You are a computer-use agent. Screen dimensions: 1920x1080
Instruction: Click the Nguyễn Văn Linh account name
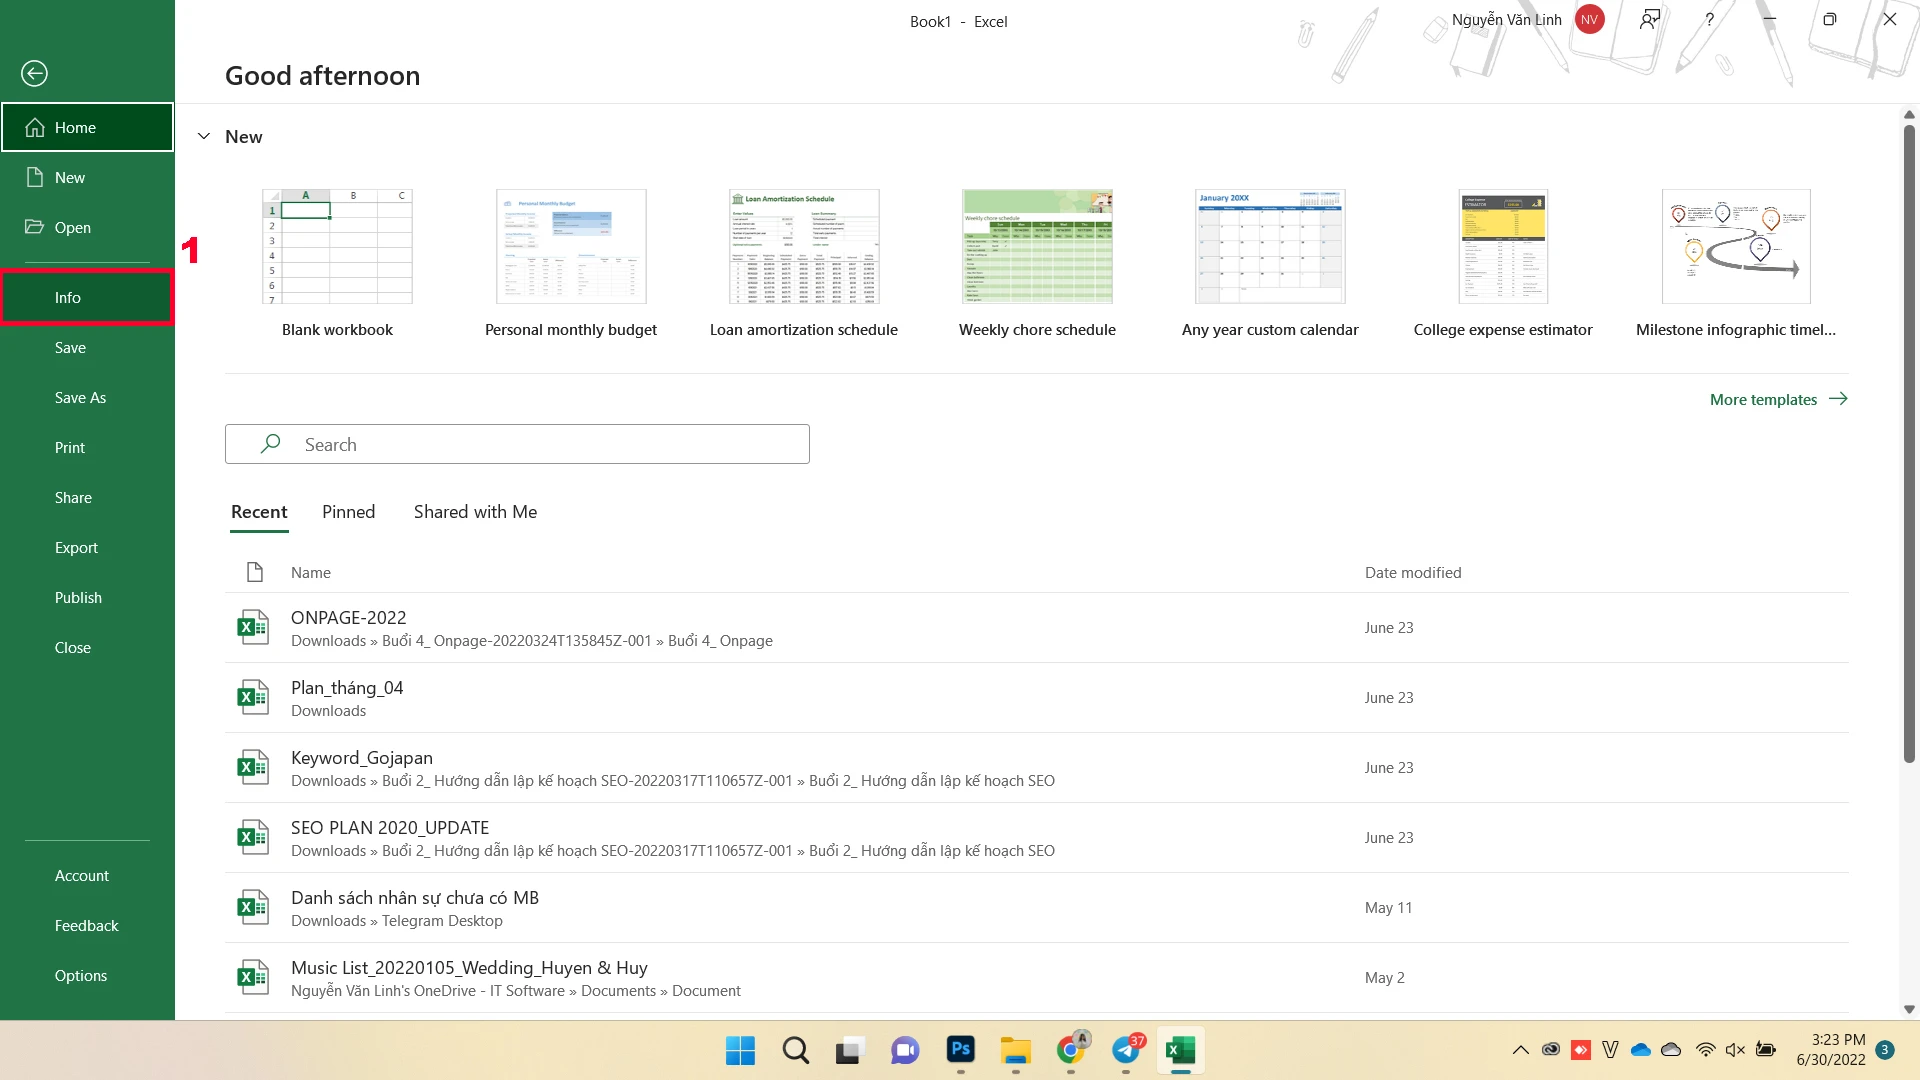tap(1506, 19)
